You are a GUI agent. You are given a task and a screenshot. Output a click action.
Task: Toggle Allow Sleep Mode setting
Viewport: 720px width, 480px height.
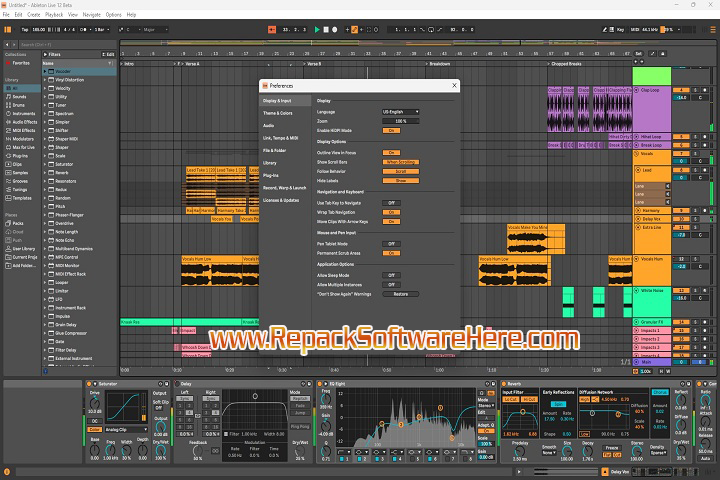pos(391,275)
